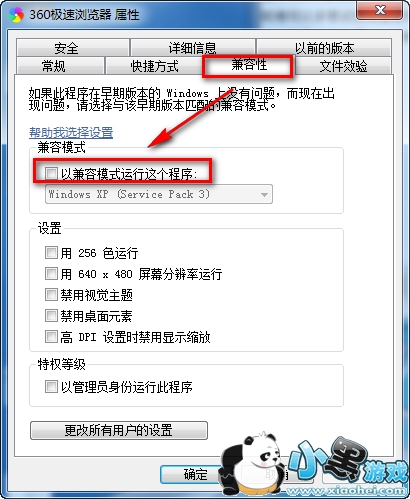The image size is (410, 499).
Task: Click the 更改所有用户的设置 button
Action: click(x=119, y=430)
